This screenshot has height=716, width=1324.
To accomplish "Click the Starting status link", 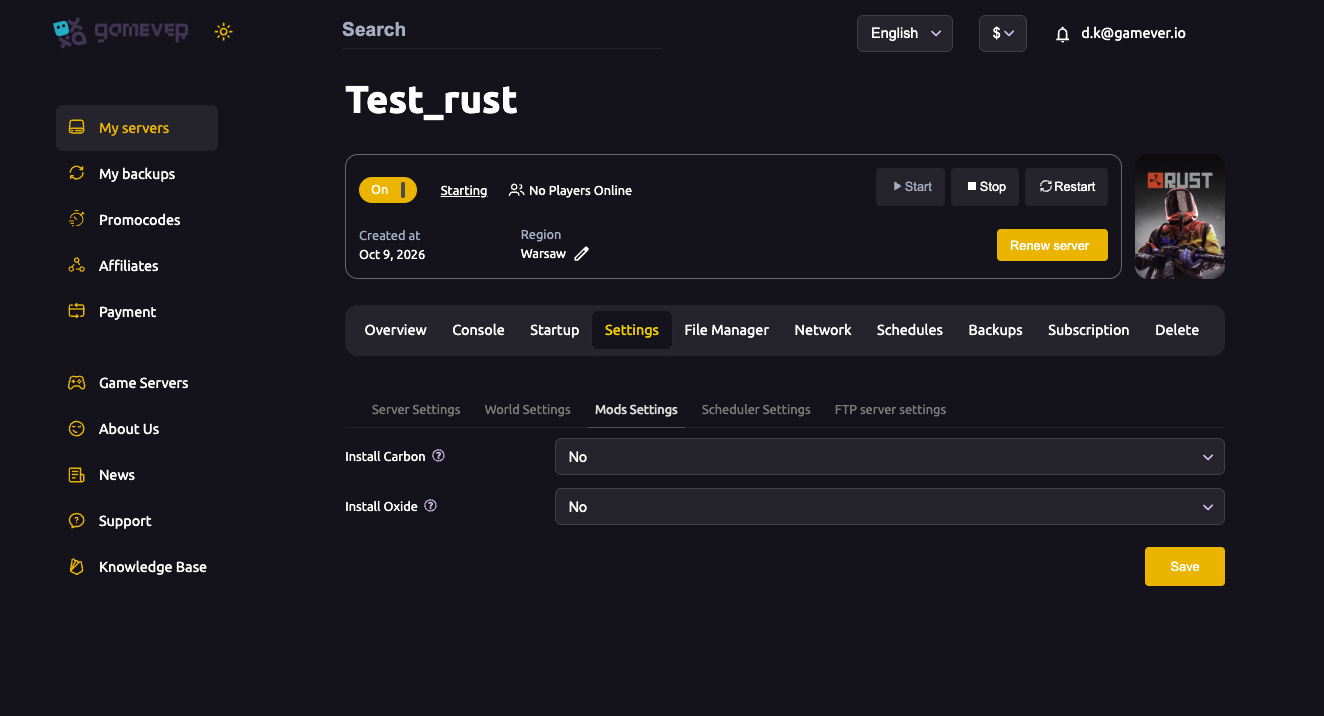I will [464, 190].
